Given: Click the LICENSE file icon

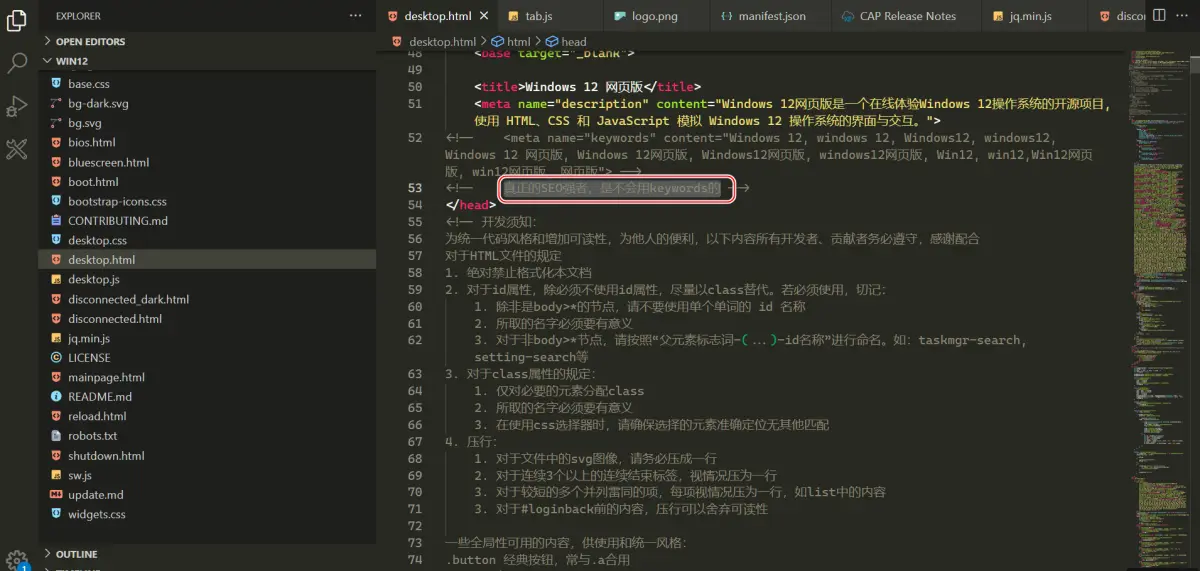Looking at the screenshot, I should pyautogui.click(x=56, y=358).
